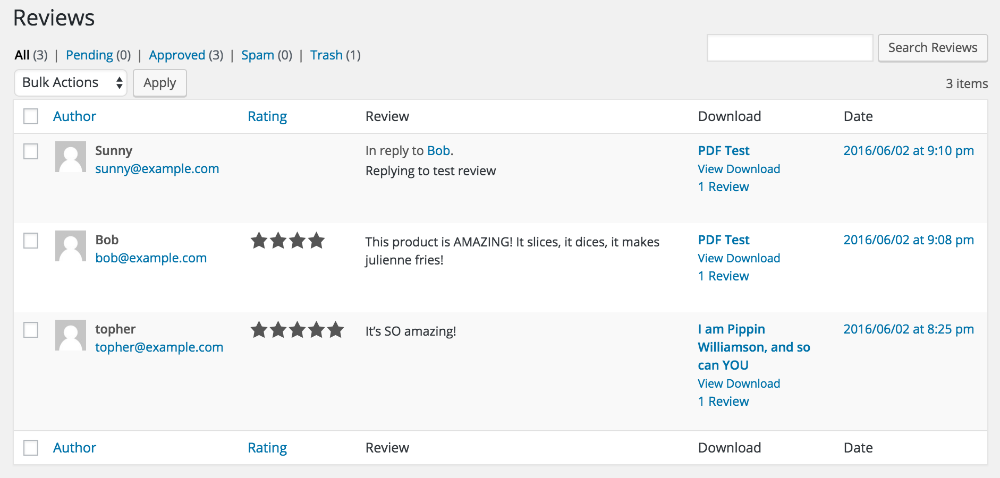
Task: Click the Search Reviews button
Action: point(933,48)
